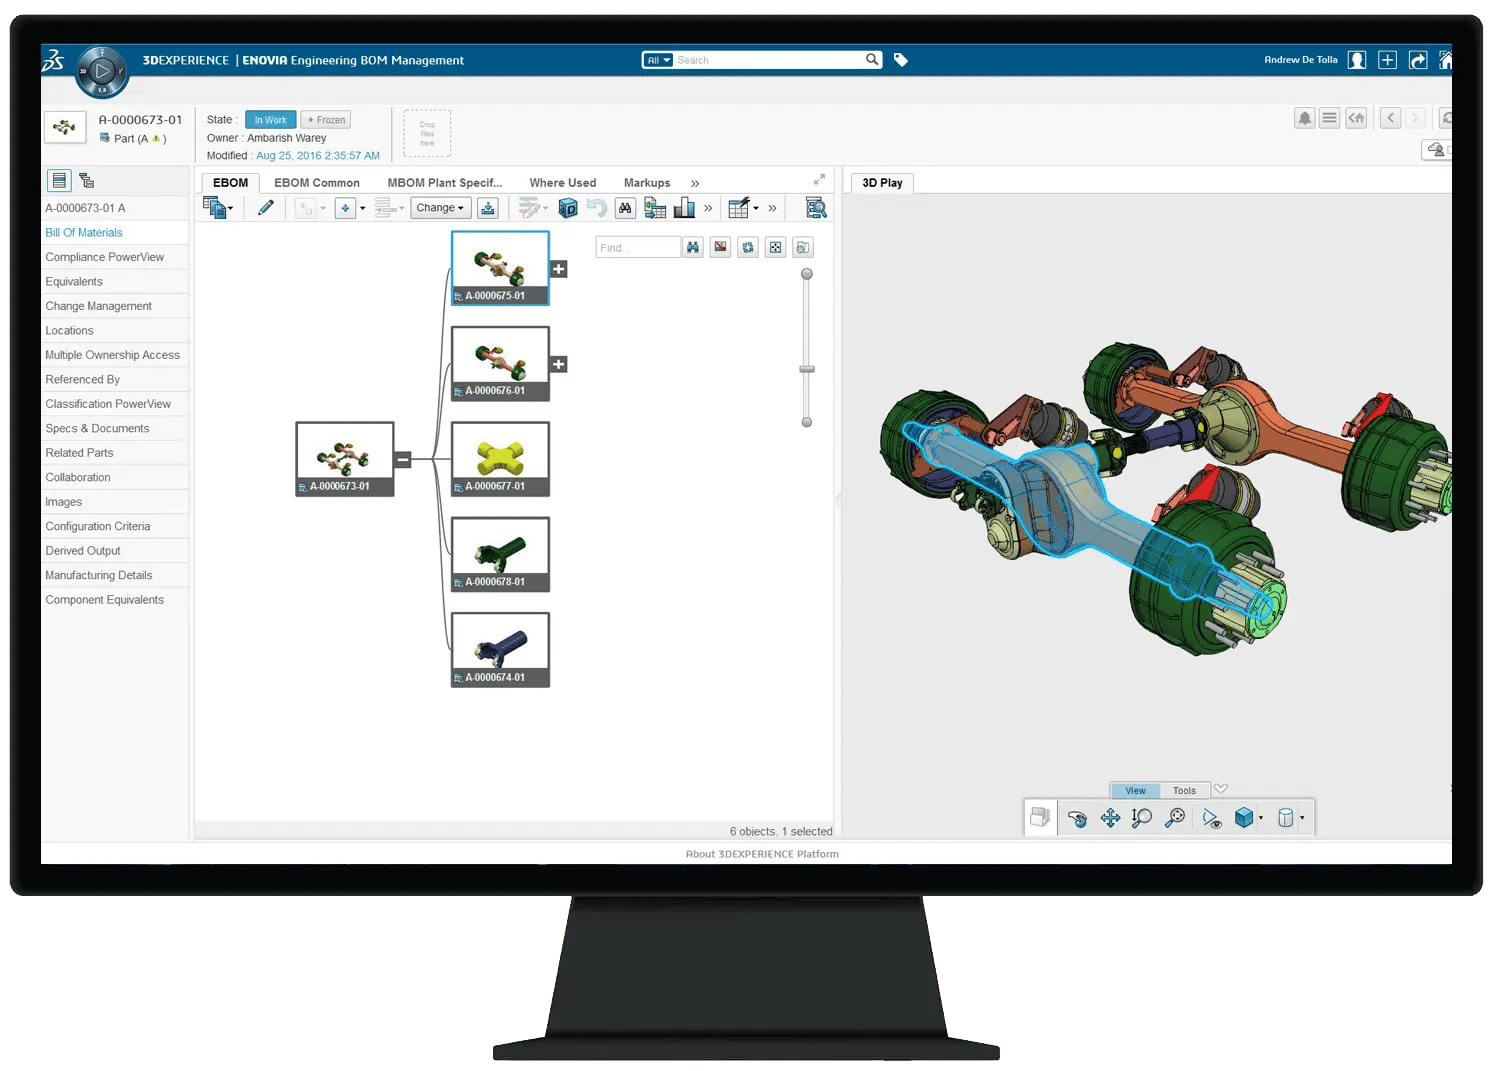The height and width of the screenshot is (1071, 1500).
Task: Click the bar chart report icon
Action: tap(684, 207)
